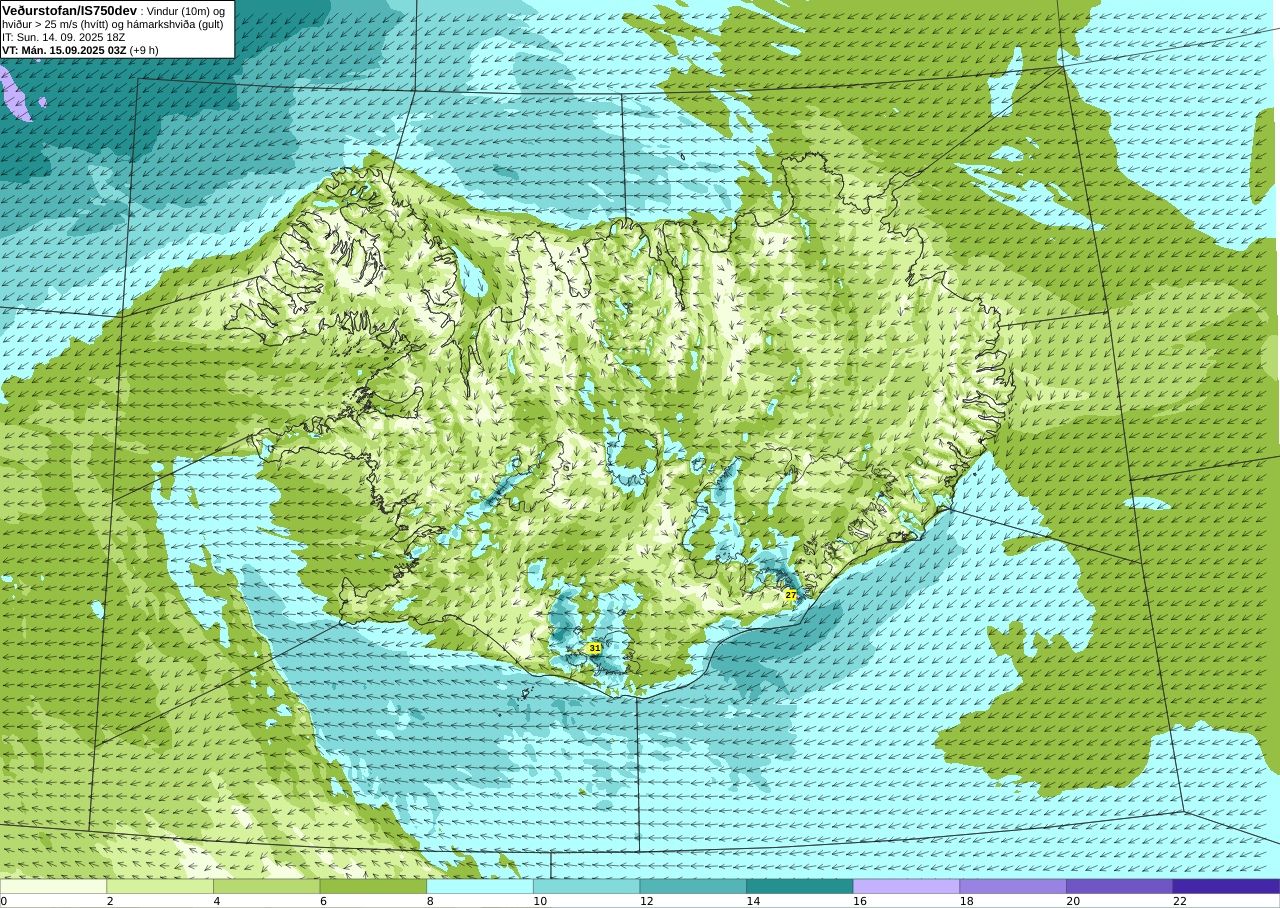The width and height of the screenshot is (1280, 908).
Task: Click the legend tick label 22
Action: click(1180, 901)
